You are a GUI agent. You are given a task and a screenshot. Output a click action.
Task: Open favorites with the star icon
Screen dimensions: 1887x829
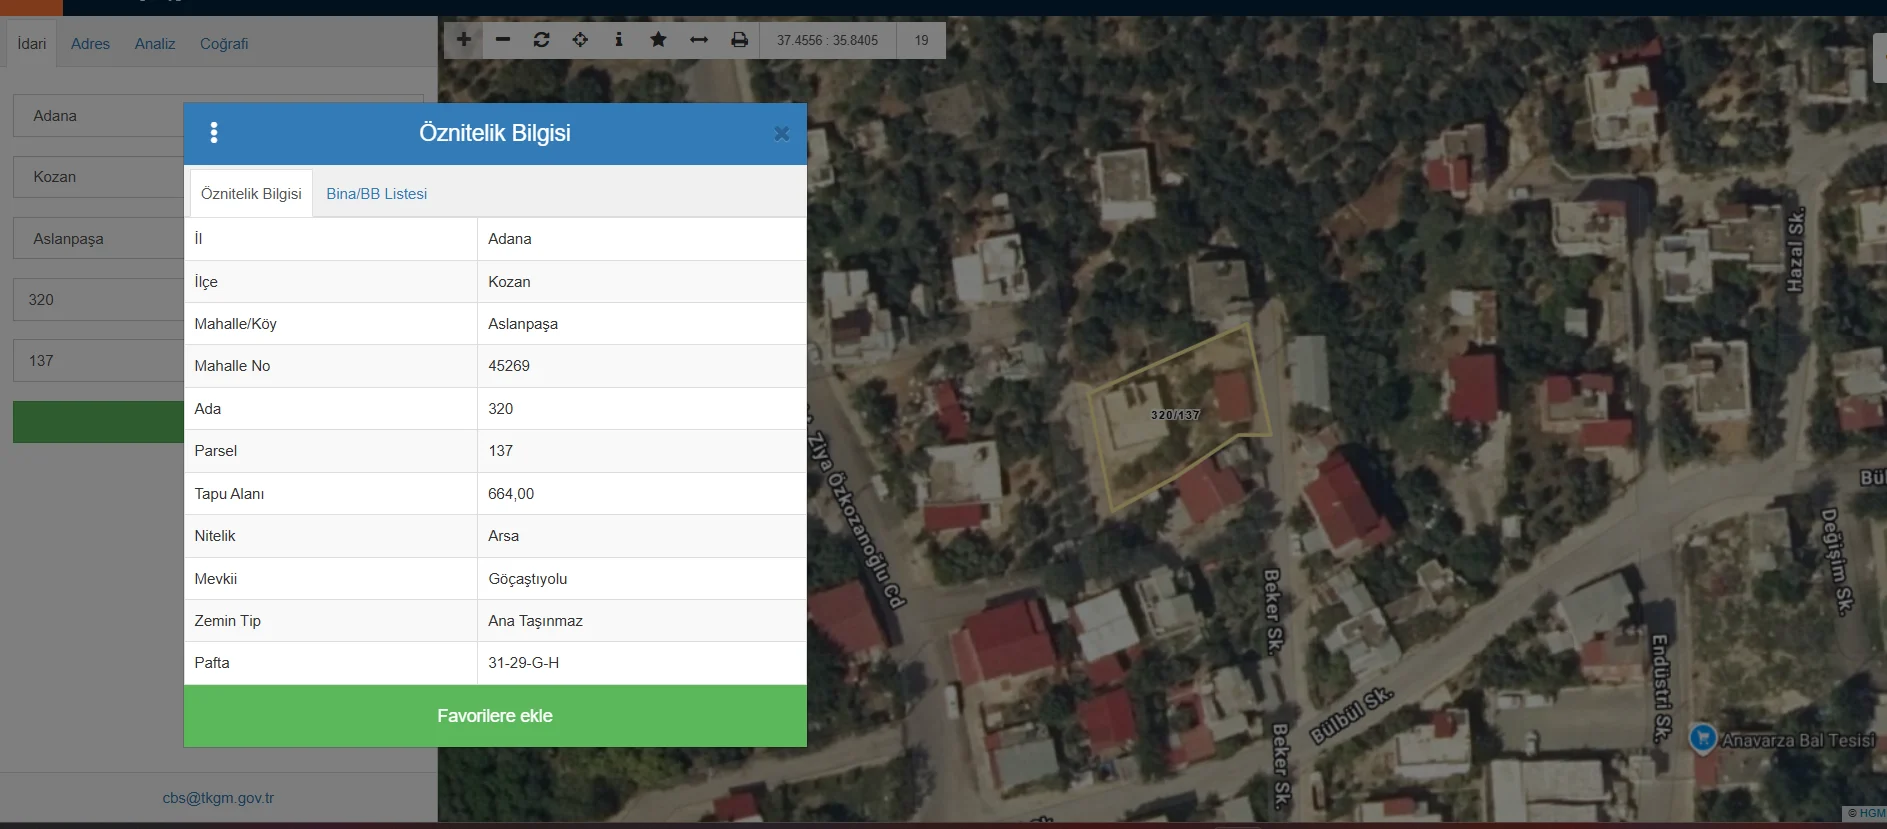(x=658, y=40)
